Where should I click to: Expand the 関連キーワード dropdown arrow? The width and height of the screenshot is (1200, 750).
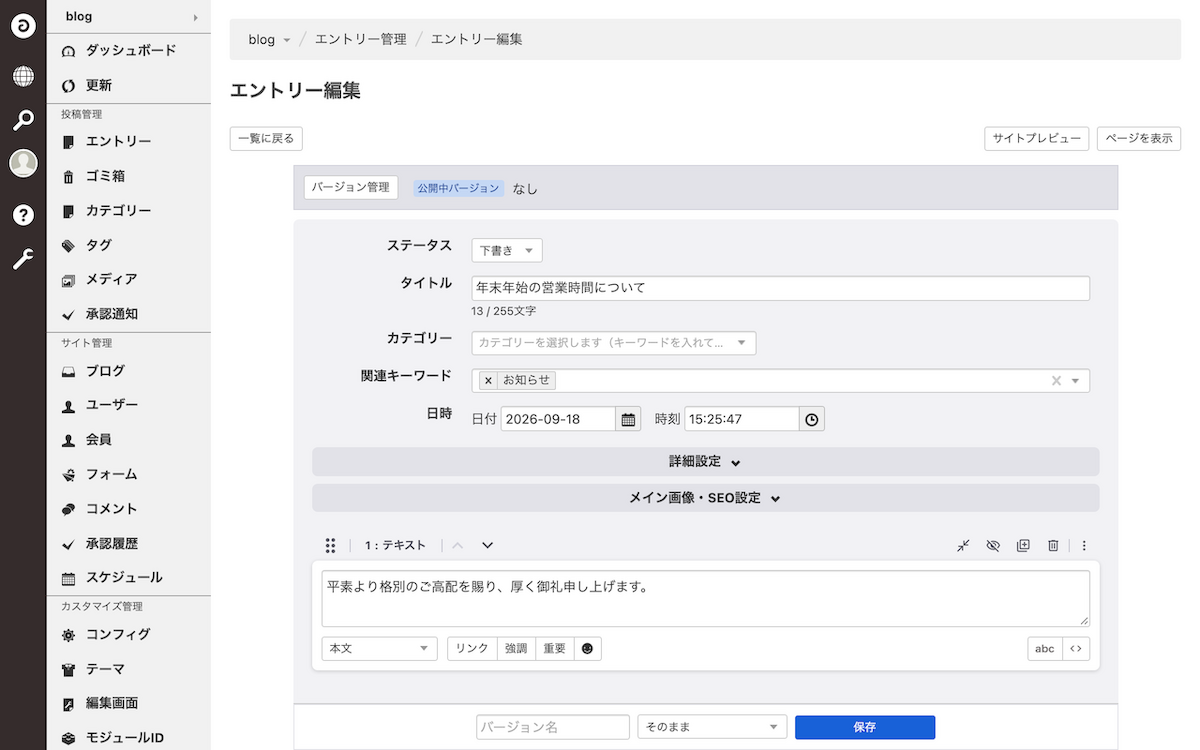click(1076, 381)
